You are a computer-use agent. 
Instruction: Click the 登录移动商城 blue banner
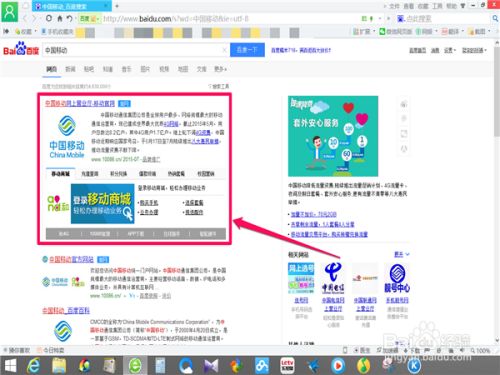click(x=103, y=203)
